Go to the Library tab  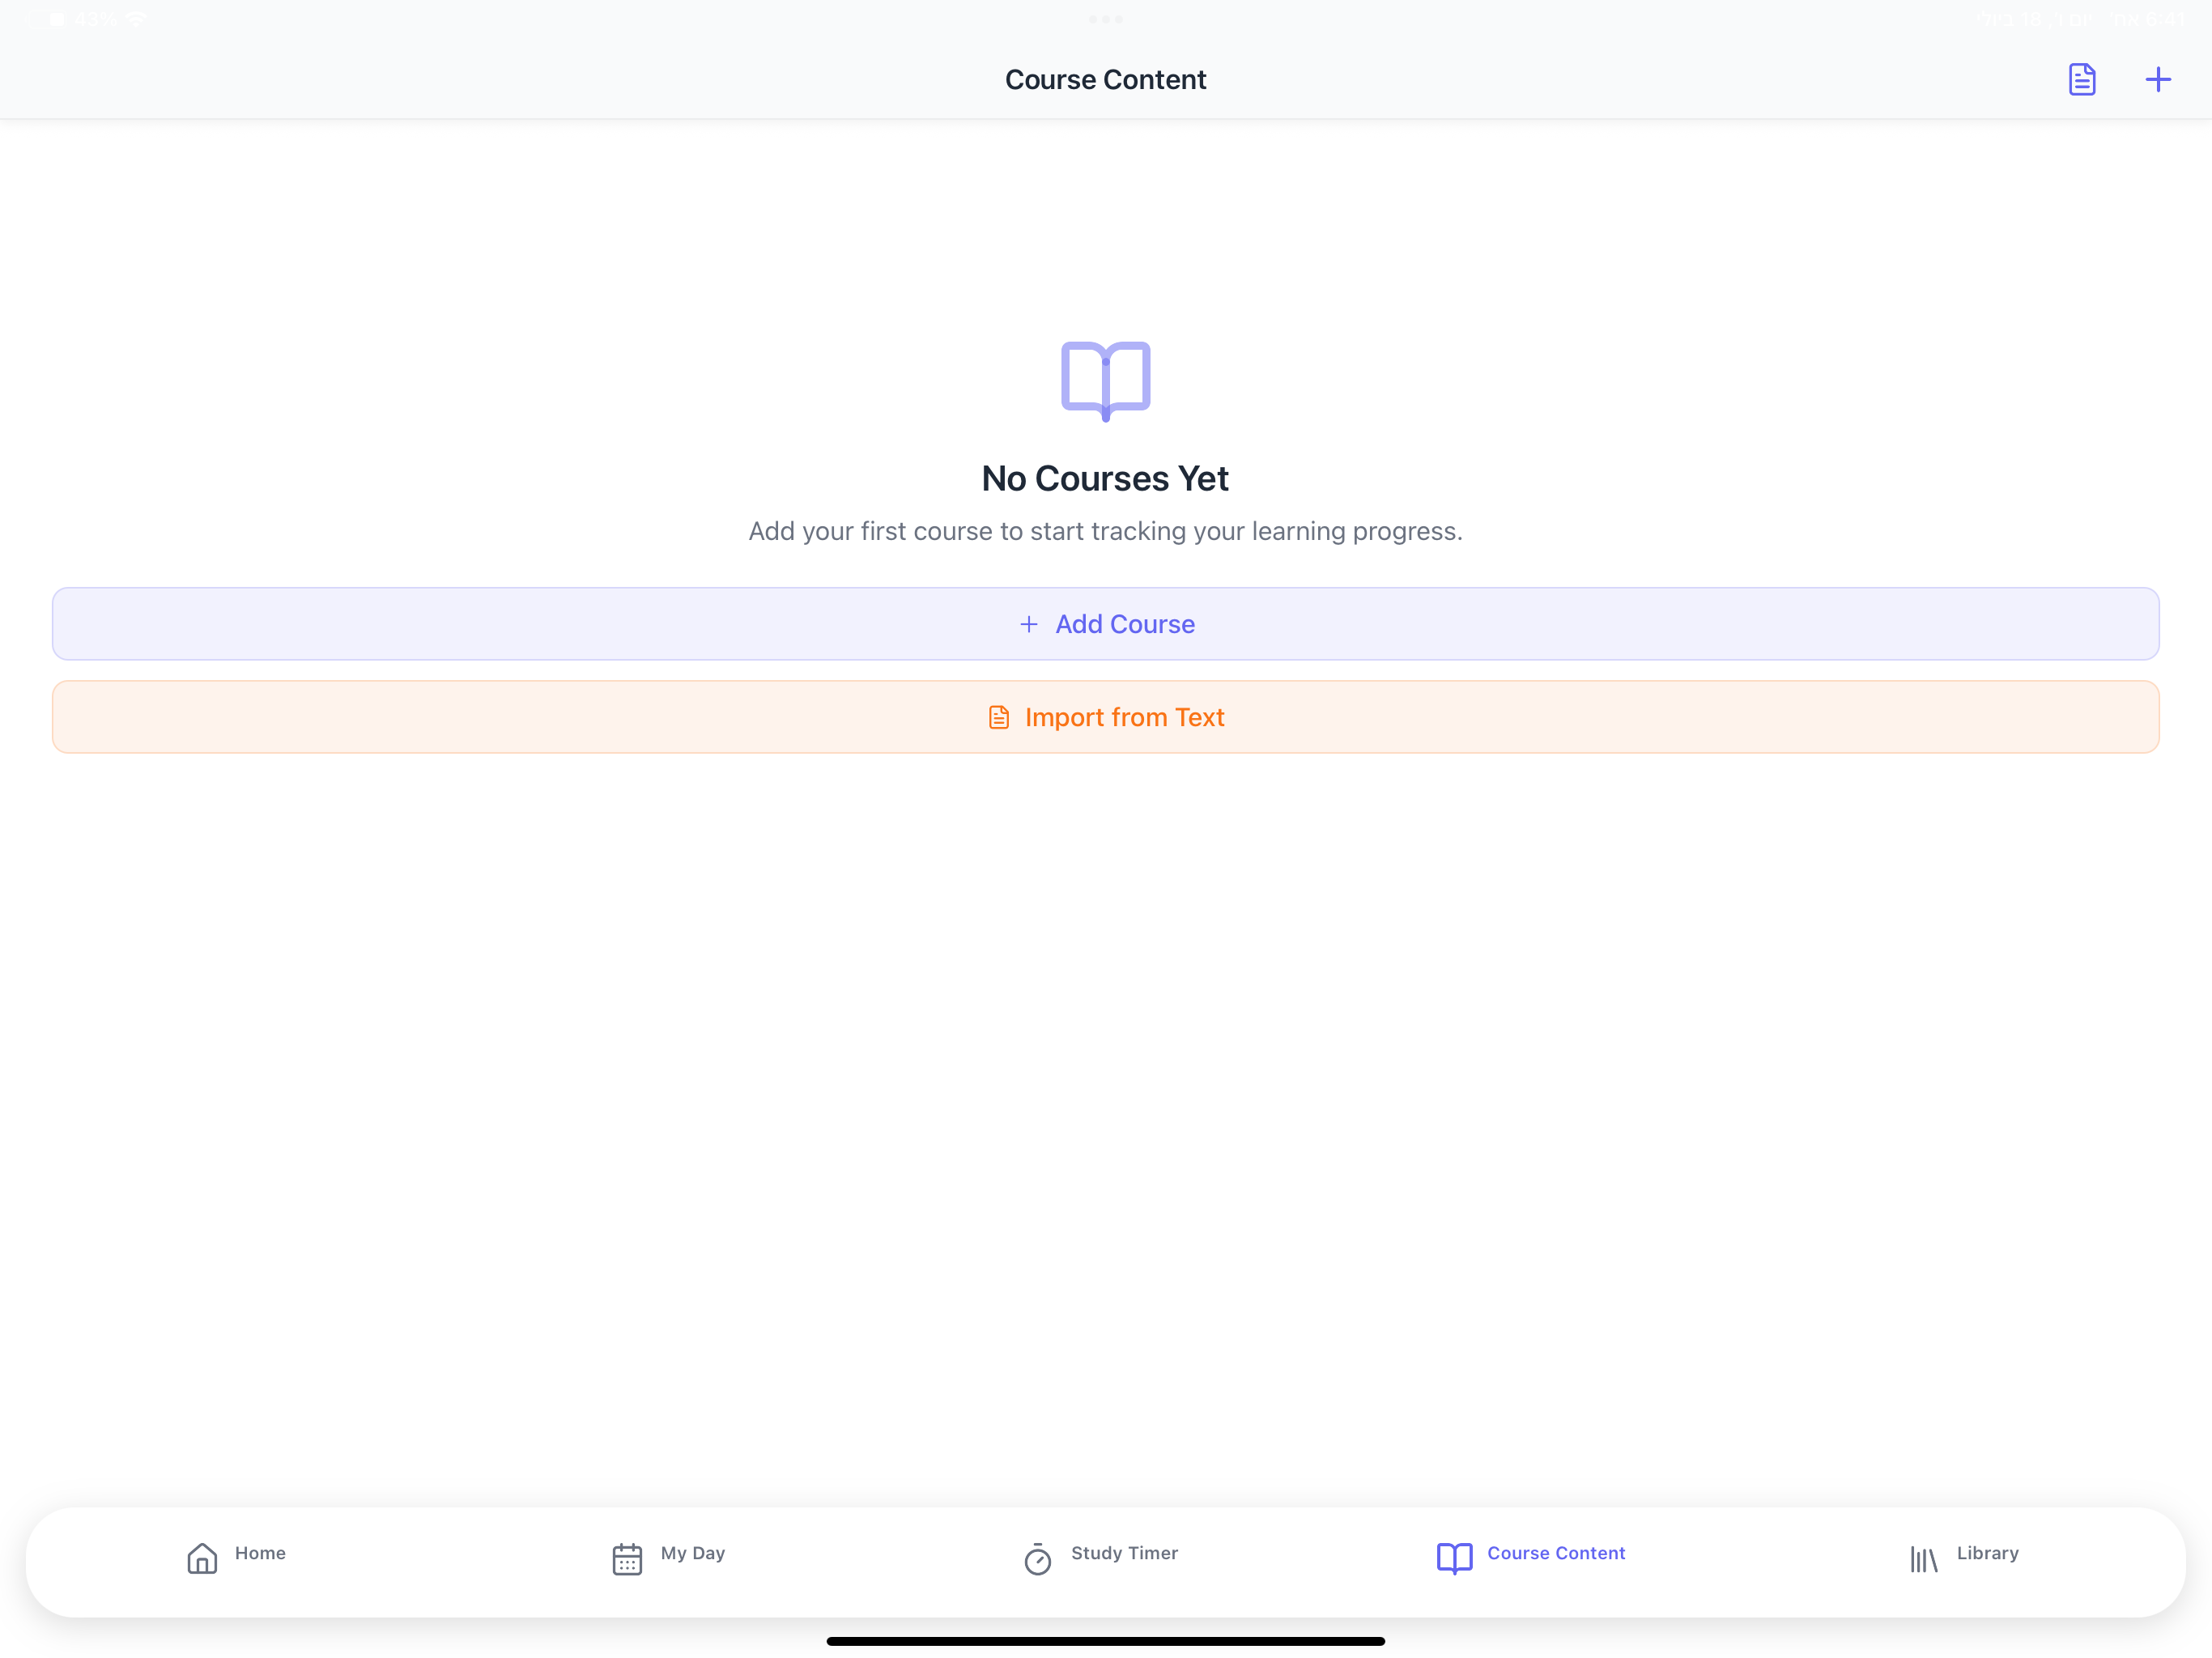pos(1964,1556)
